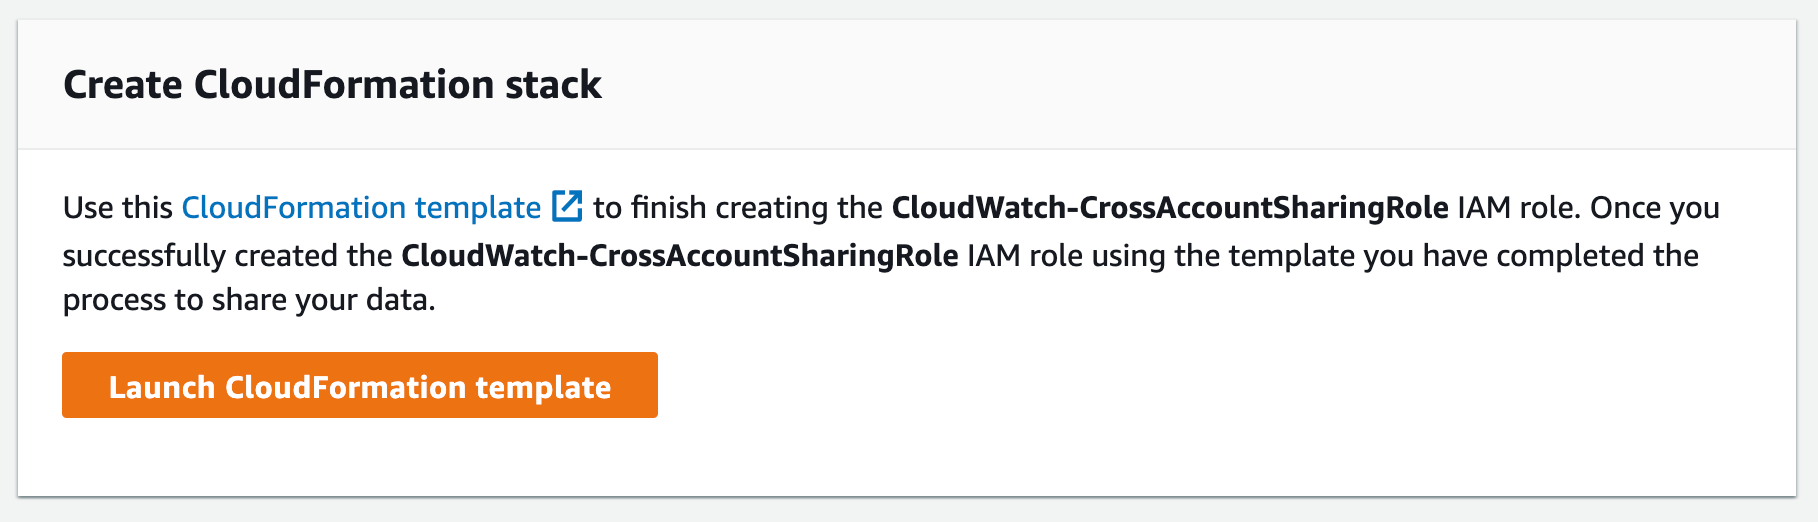Screen dimensions: 1818x522
Task: Click the word 'template' inside the blue link
Action: [478, 208]
